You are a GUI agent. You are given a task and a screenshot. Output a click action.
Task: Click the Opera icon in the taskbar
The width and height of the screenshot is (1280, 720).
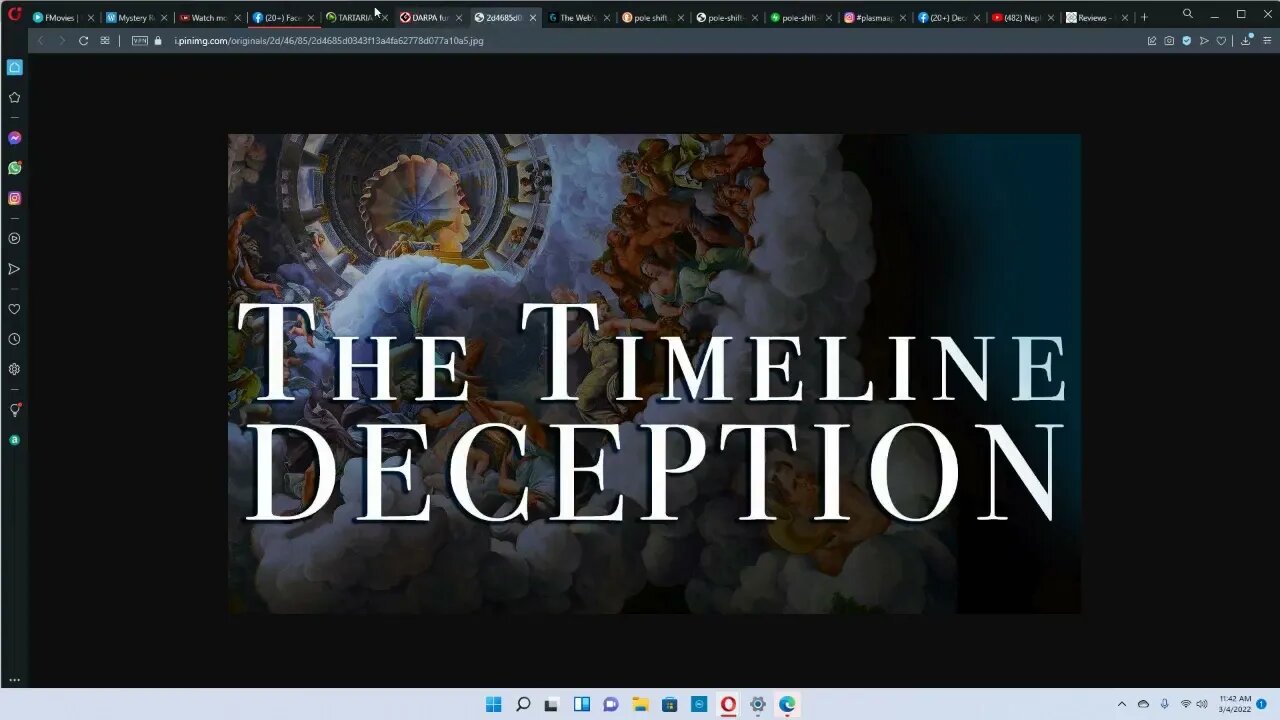728,704
